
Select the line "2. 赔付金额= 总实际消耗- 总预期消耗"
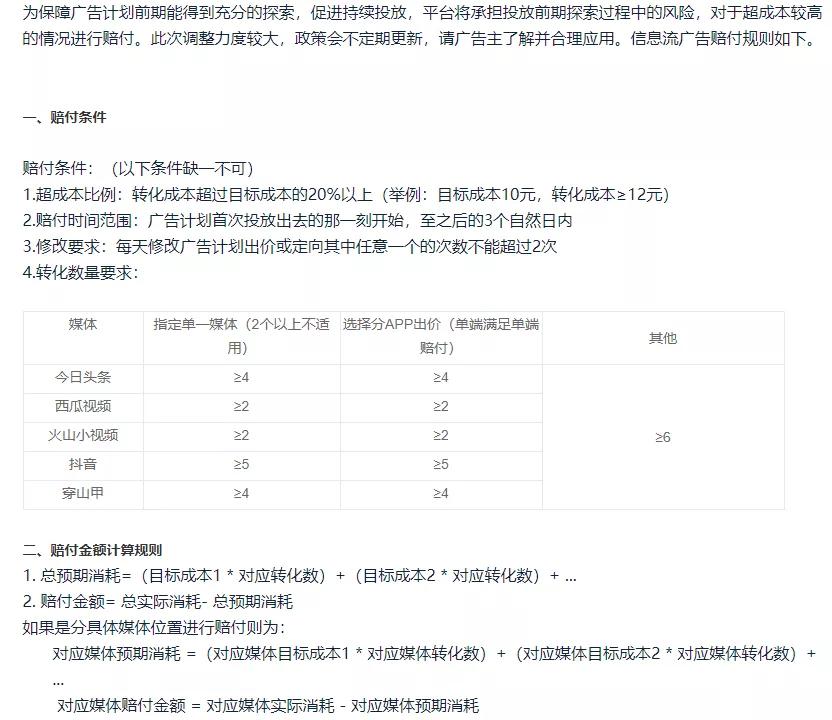pos(158,602)
